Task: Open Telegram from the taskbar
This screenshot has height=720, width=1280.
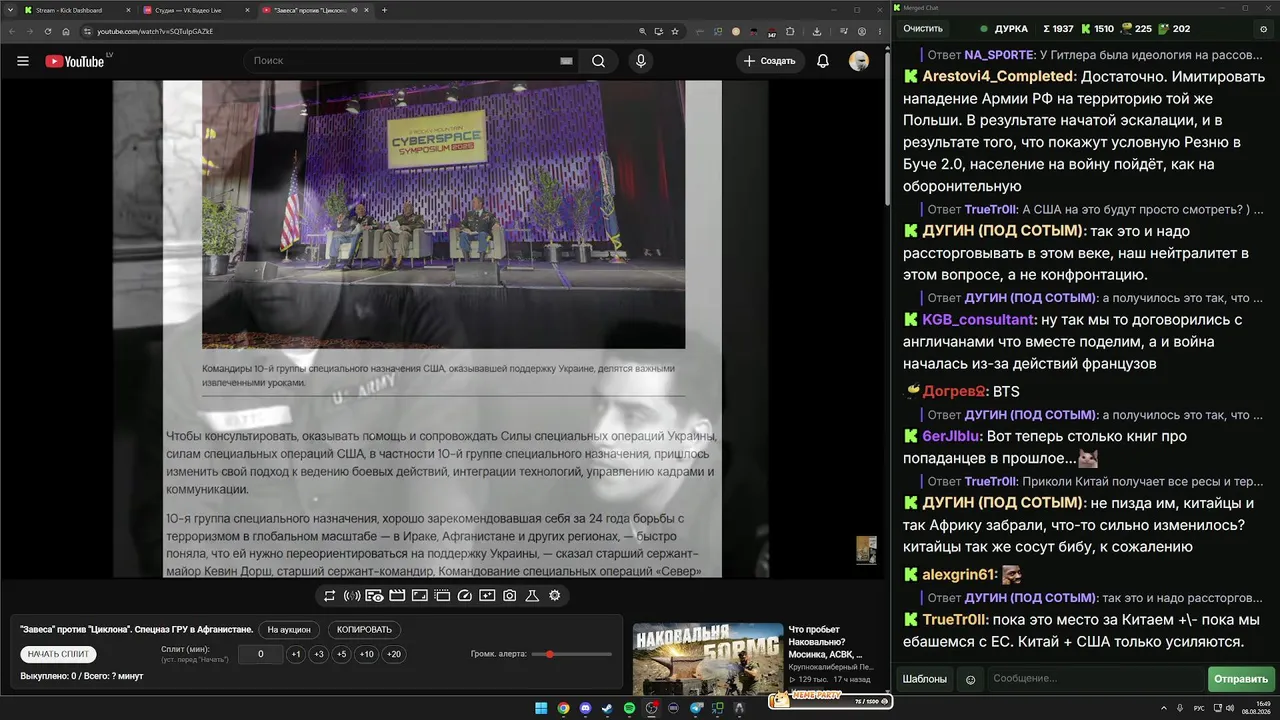Action: pos(697,708)
